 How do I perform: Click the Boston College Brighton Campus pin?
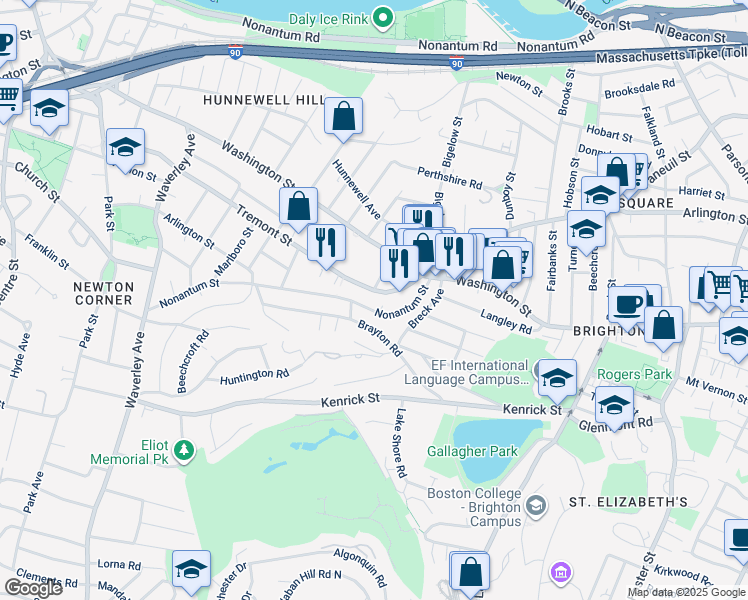[537, 505]
